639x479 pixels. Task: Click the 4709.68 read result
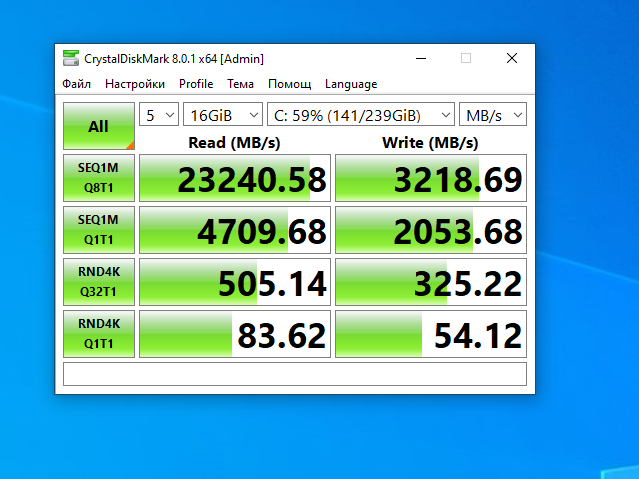(x=235, y=230)
